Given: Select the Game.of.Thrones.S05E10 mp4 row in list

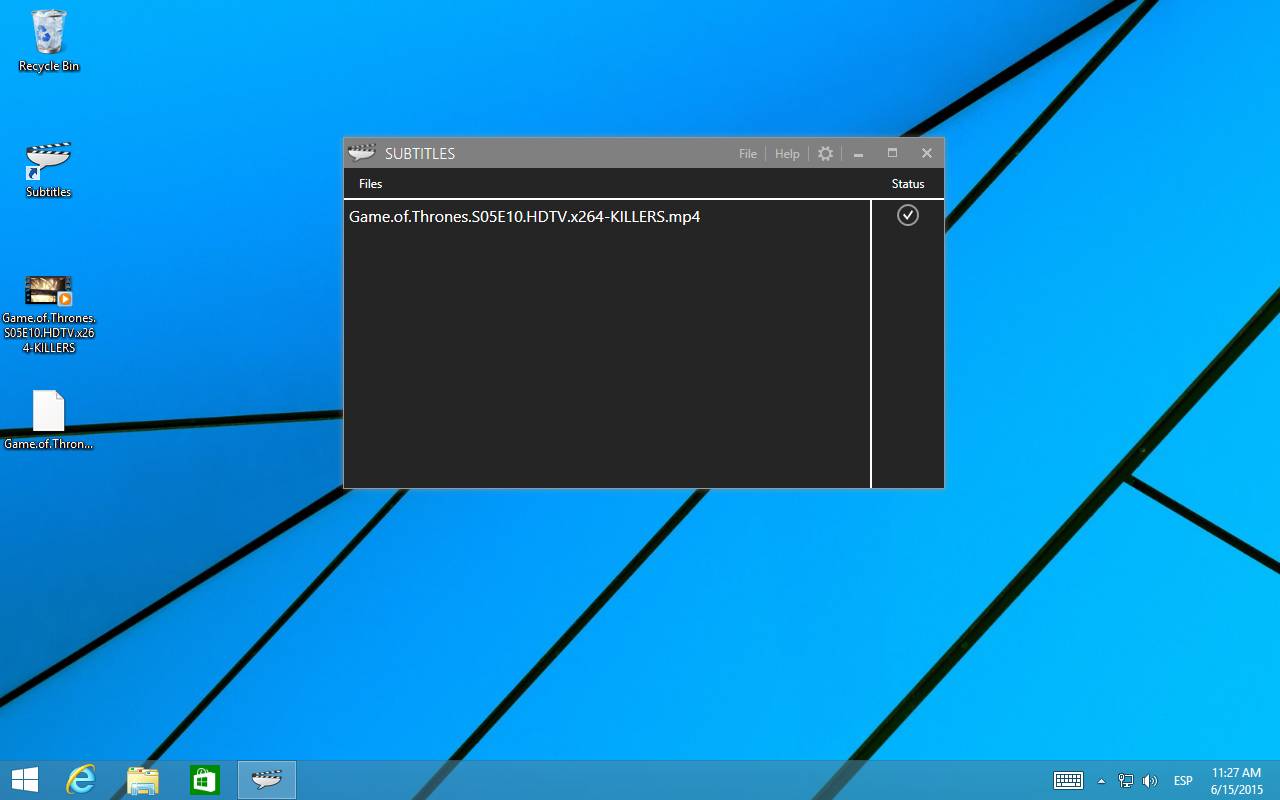Looking at the screenshot, I should click(x=524, y=216).
